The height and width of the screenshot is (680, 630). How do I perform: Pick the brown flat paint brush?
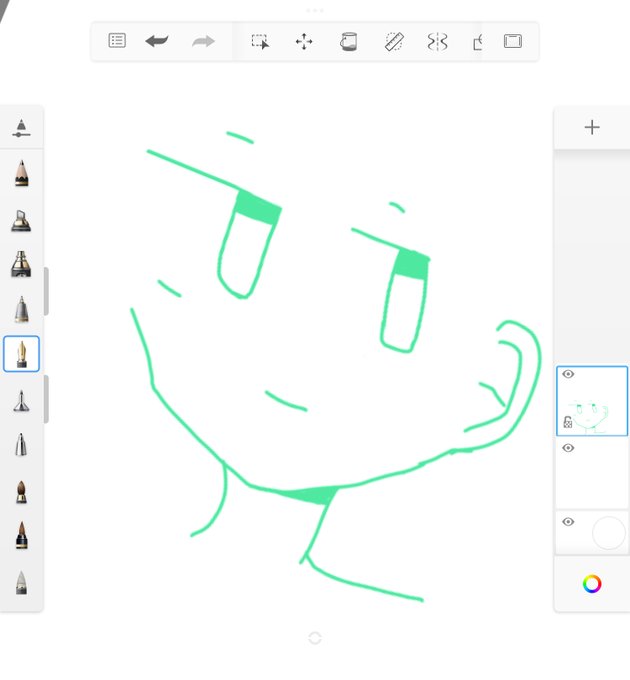click(x=21, y=535)
